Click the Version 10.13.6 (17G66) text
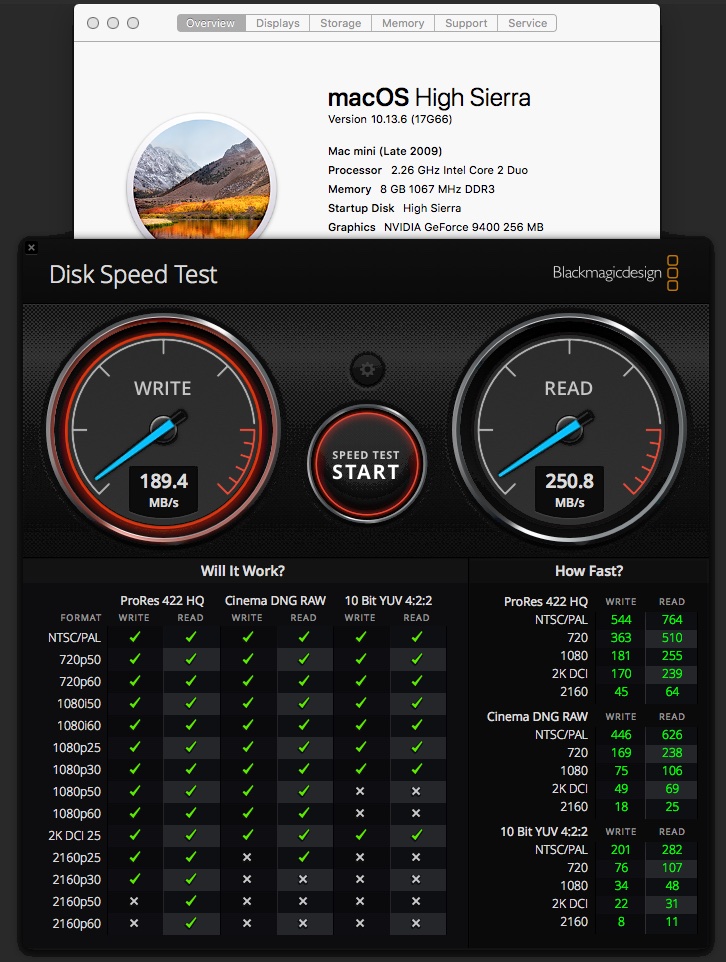 (x=390, y=119)
